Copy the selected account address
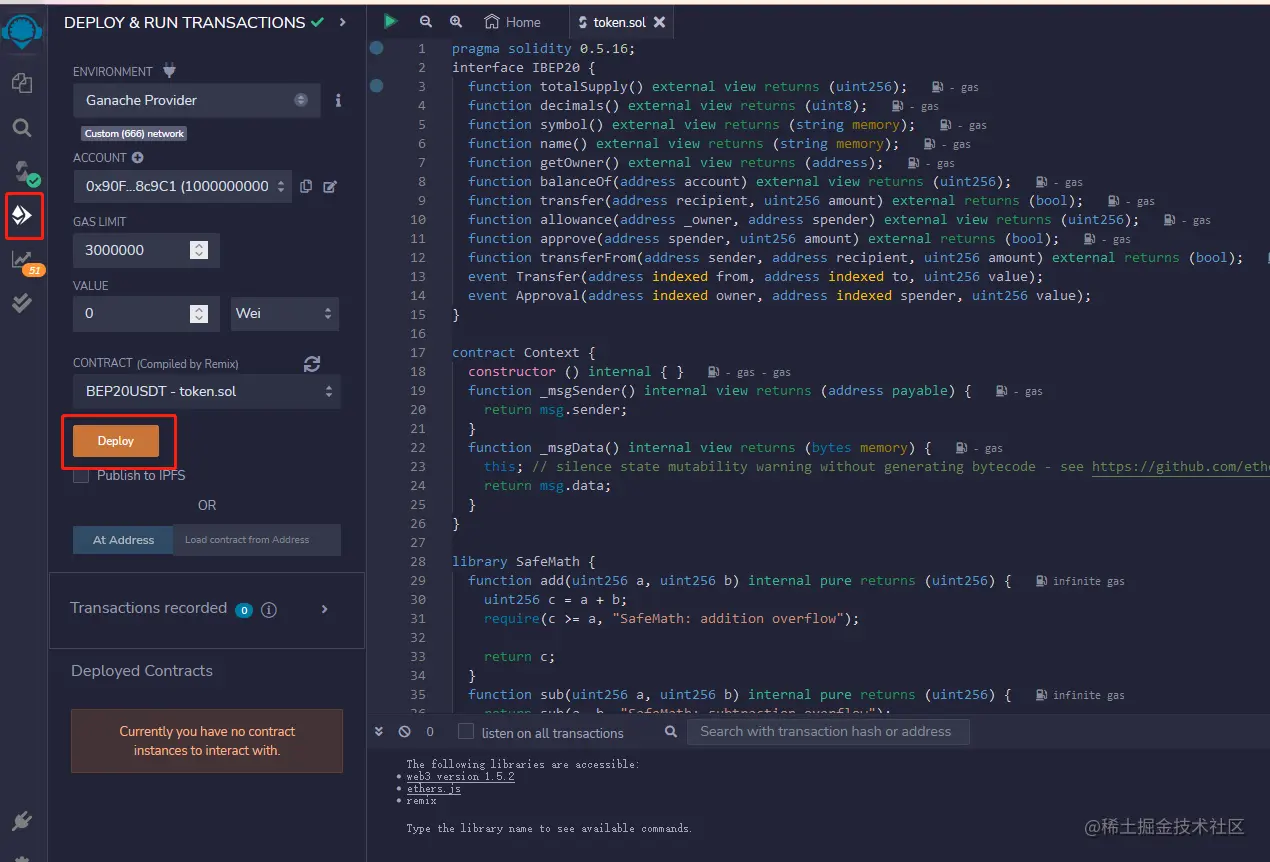The image size is (1270, 862). coord(306,186)
